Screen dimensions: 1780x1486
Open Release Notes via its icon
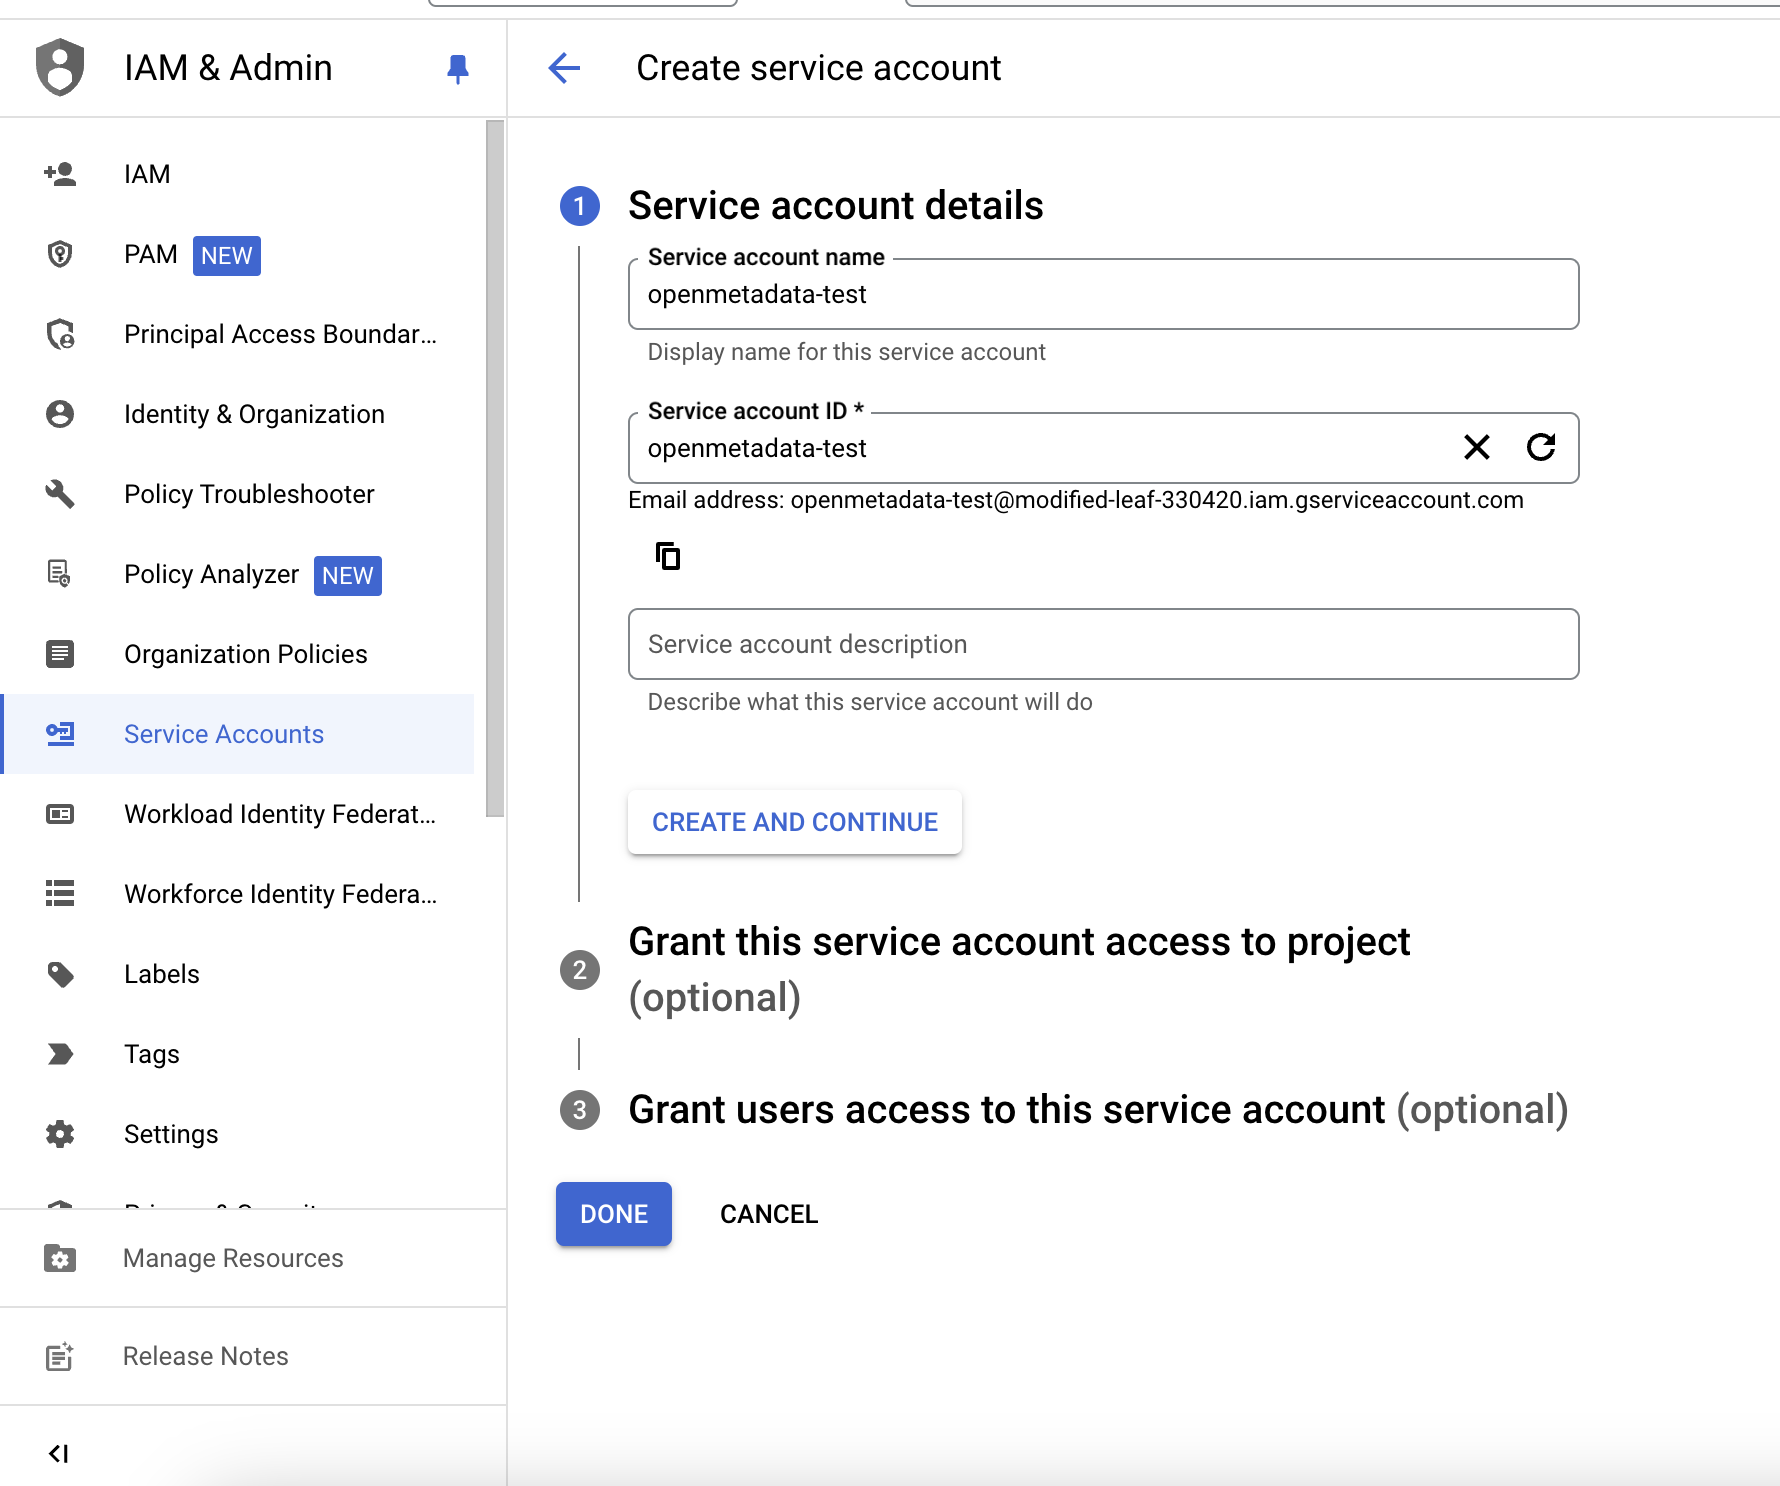pyautogui.click(x=60, y=1355)
